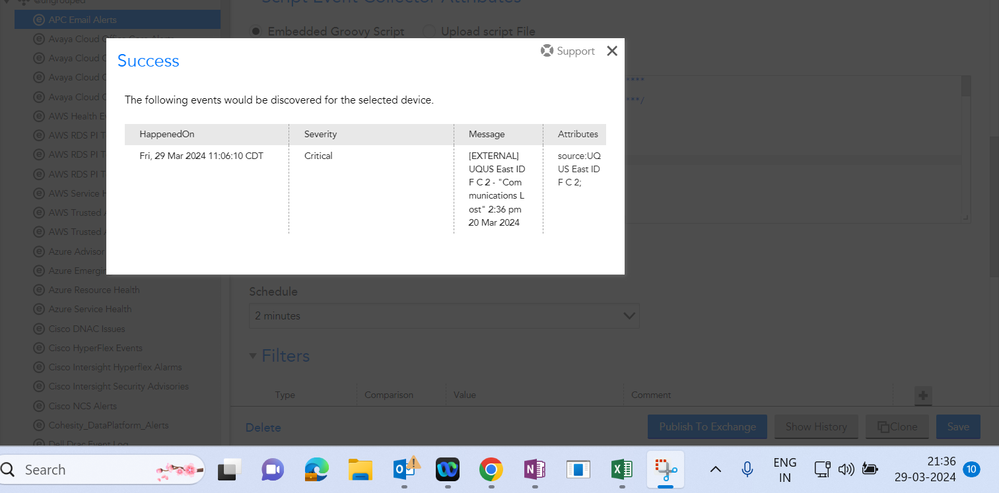
Task: Click the network tray icon
Action: coord(822,469)
